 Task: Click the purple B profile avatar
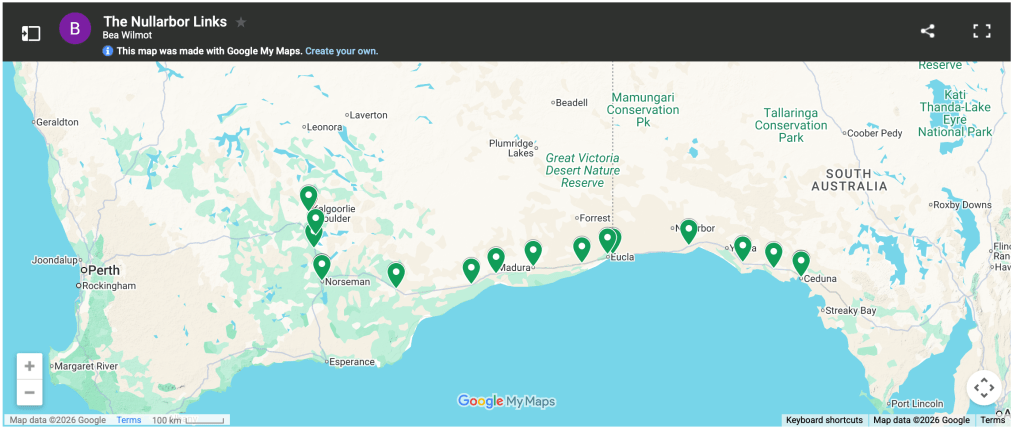[75, 30]
